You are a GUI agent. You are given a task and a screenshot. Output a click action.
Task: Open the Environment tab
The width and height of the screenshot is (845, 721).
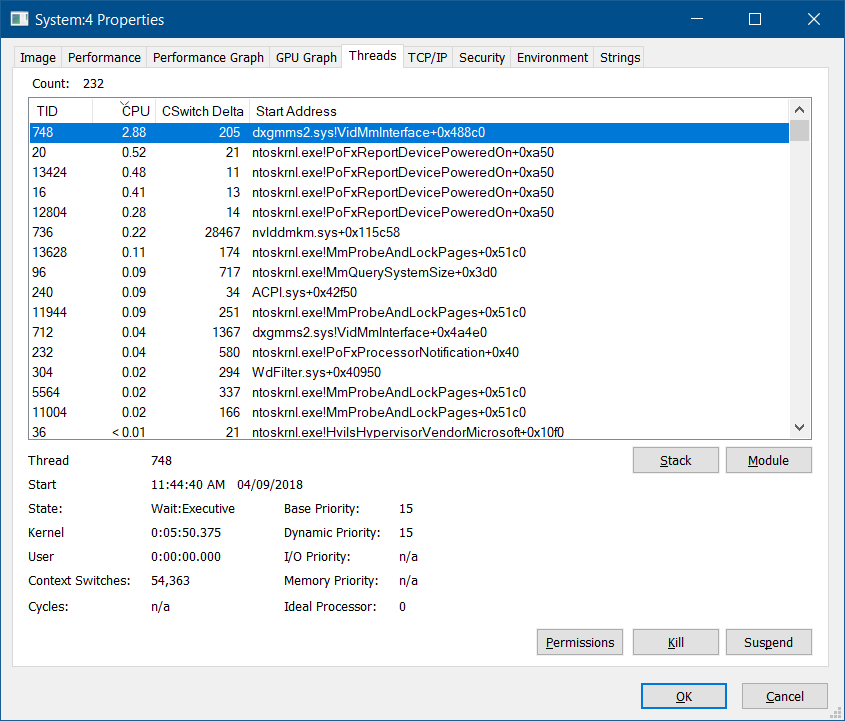pyautogui.click(x=552, y=58)
